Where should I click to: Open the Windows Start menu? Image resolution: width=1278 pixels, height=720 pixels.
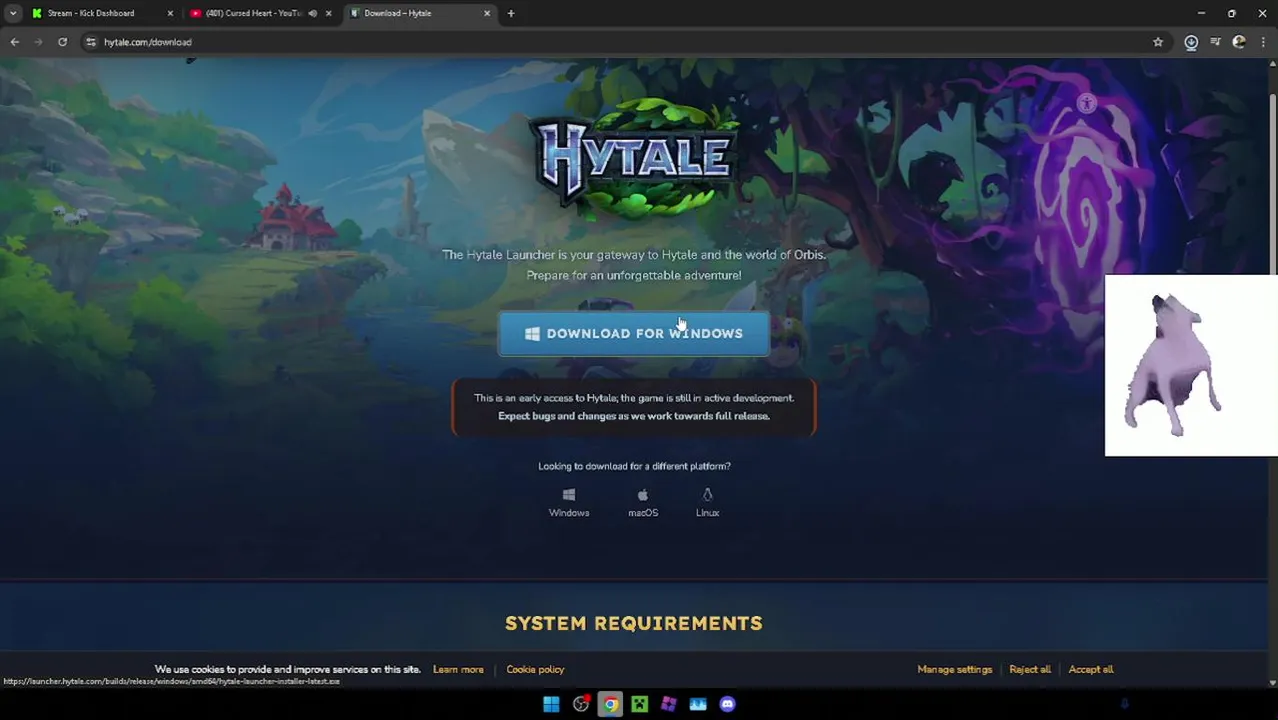point(551,704)
